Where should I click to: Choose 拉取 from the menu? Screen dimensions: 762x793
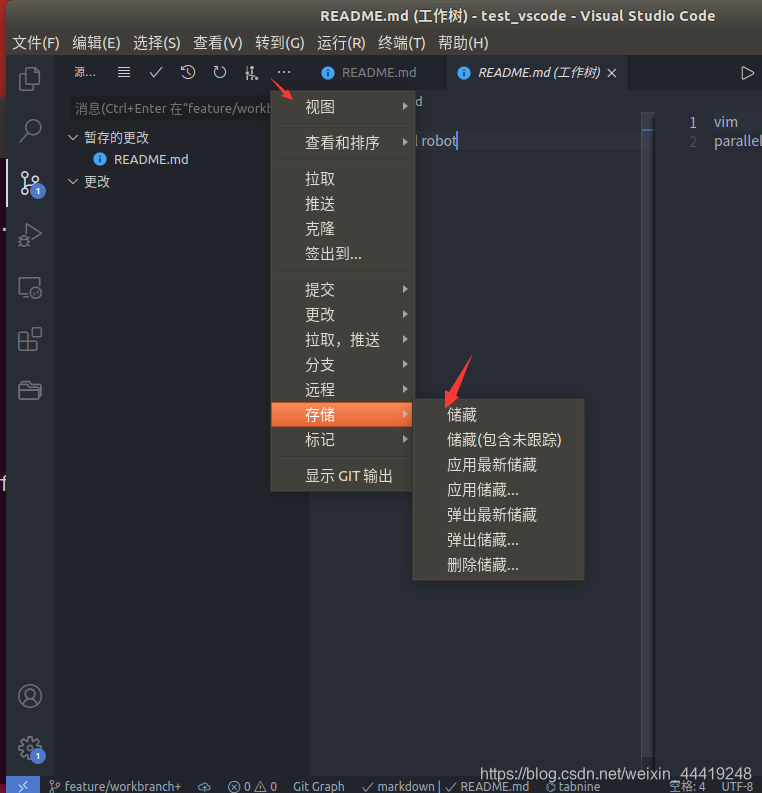(x=343, y=179)
